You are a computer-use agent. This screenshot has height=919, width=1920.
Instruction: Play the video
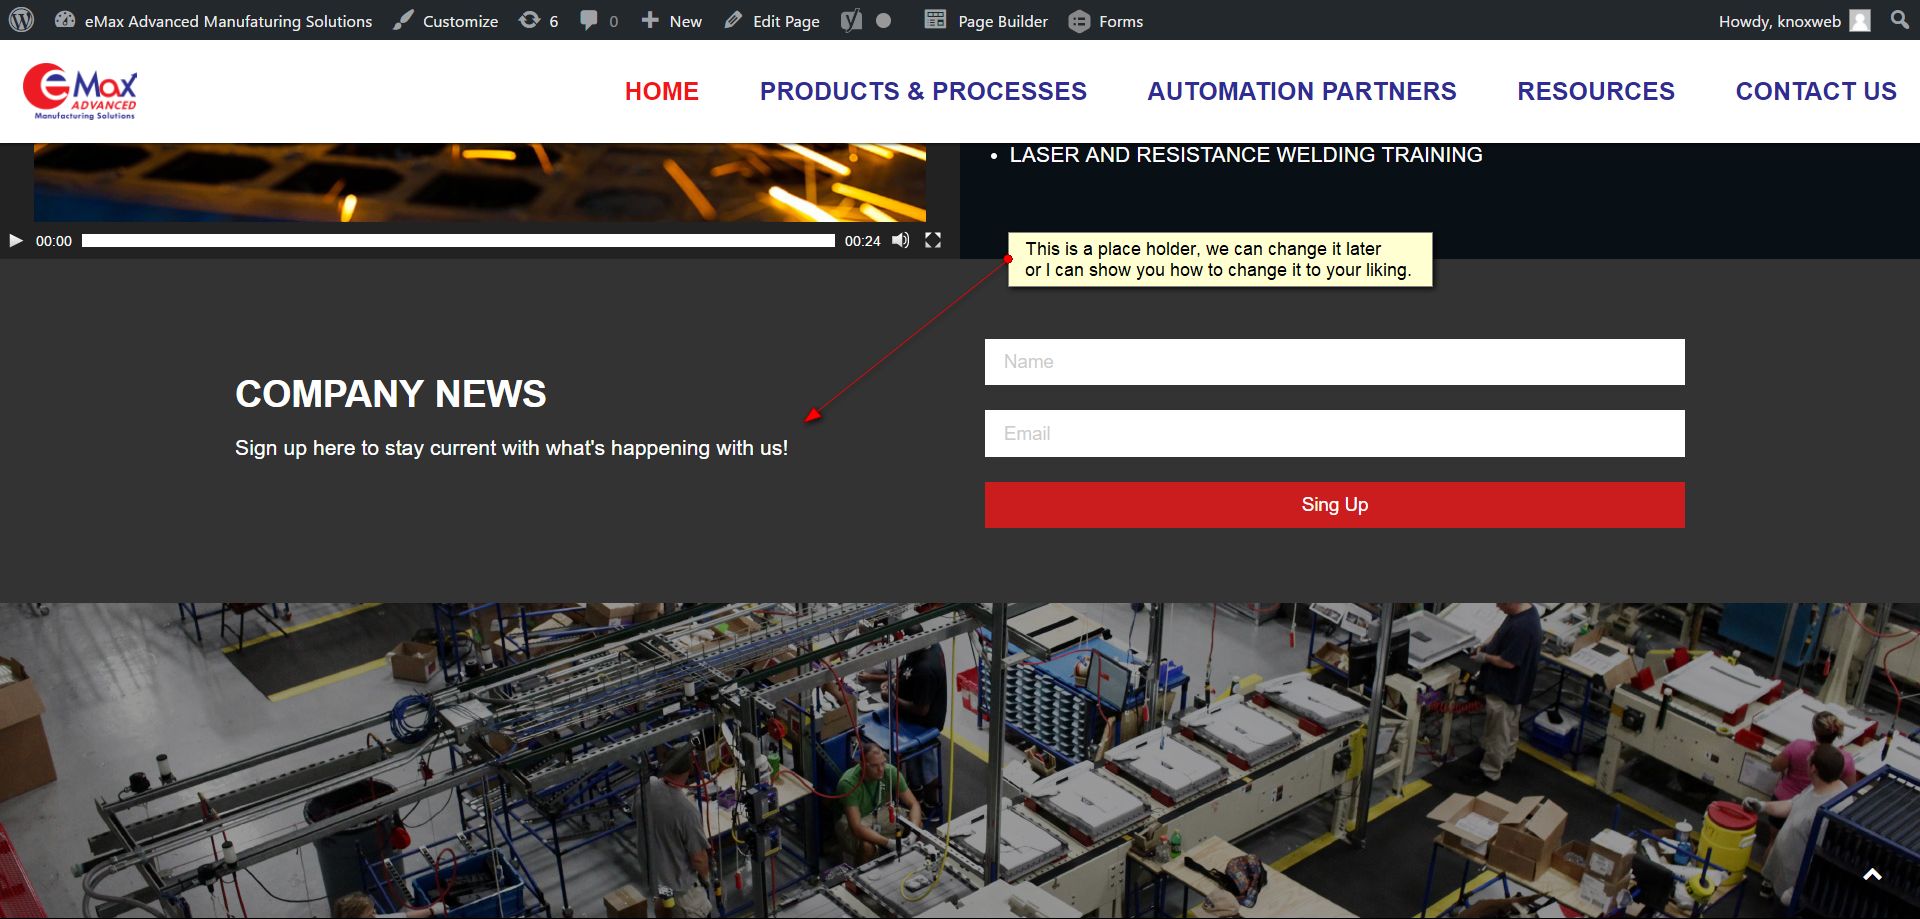pos(16,241)
